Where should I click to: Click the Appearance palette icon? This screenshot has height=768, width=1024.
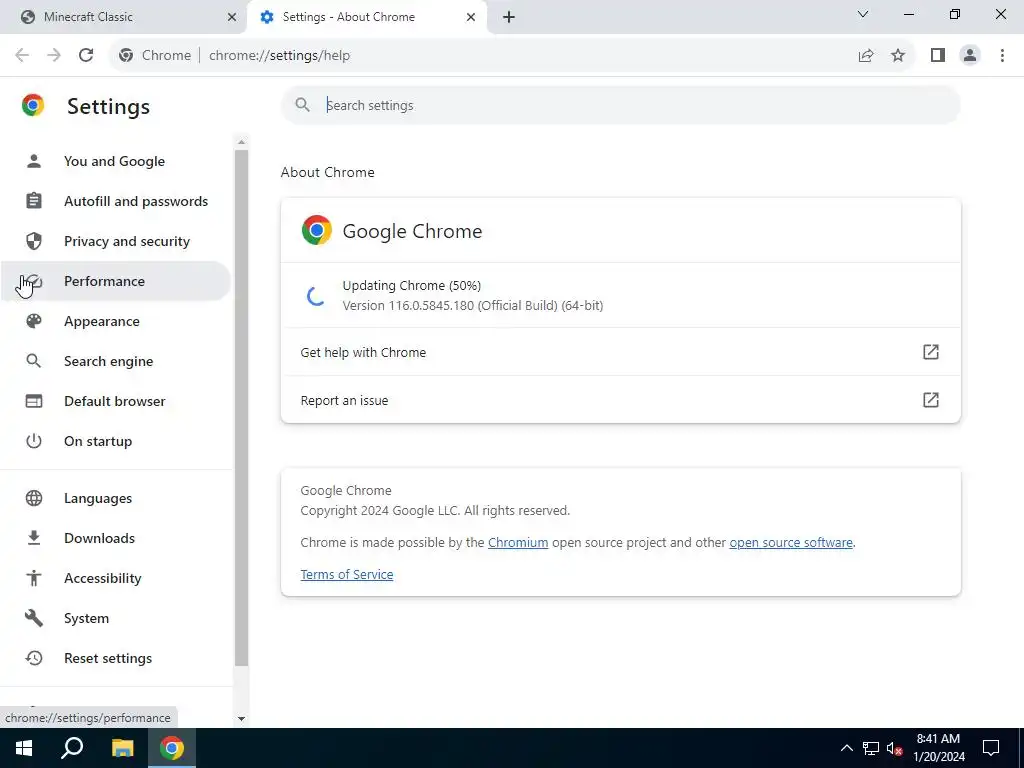click(33, 321)
